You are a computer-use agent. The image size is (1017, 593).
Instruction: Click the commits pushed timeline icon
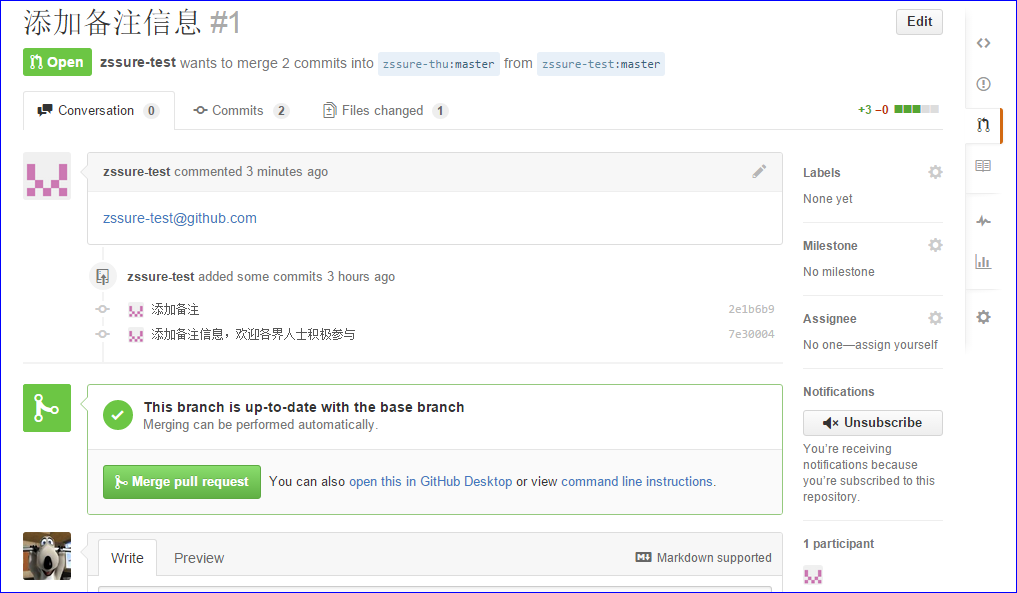(x=102, y=276)
